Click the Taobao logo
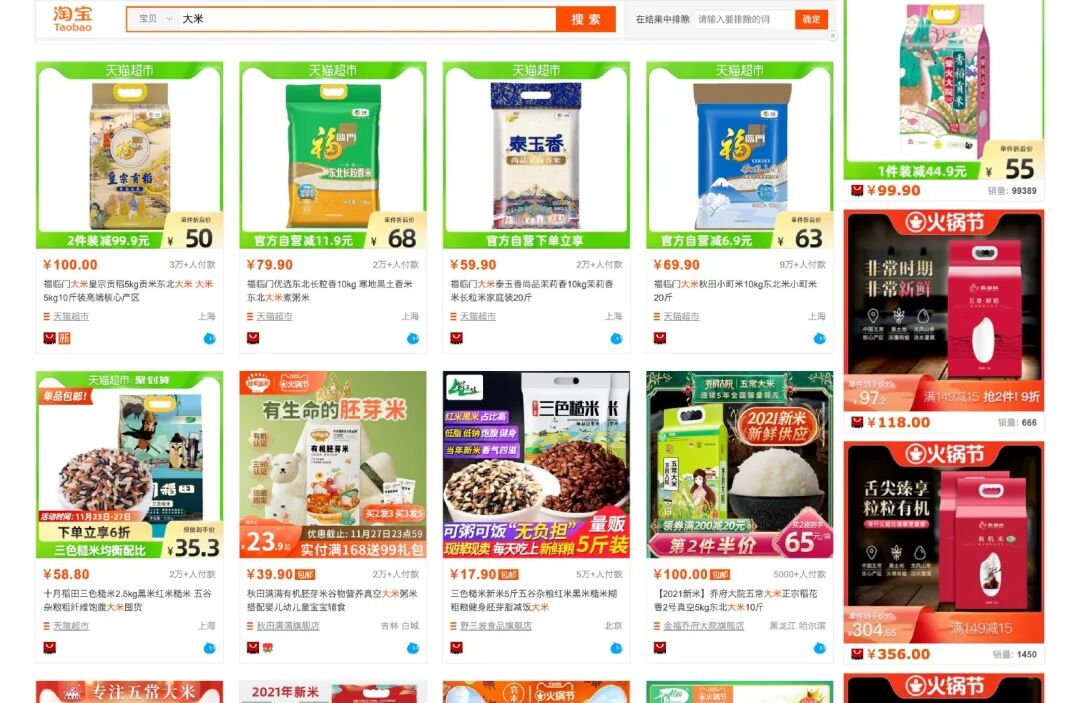 72,18
